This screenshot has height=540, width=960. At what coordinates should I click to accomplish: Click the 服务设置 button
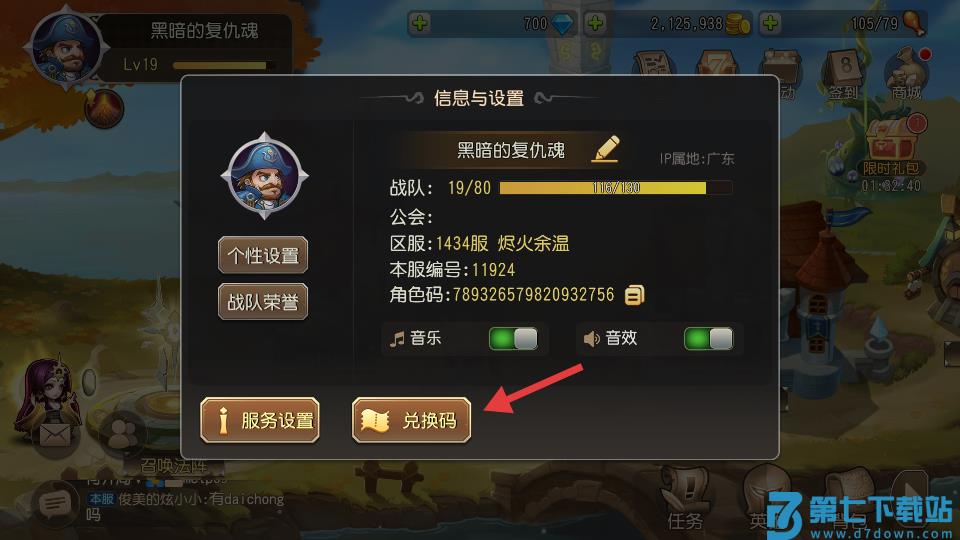[x=260, y=420]
